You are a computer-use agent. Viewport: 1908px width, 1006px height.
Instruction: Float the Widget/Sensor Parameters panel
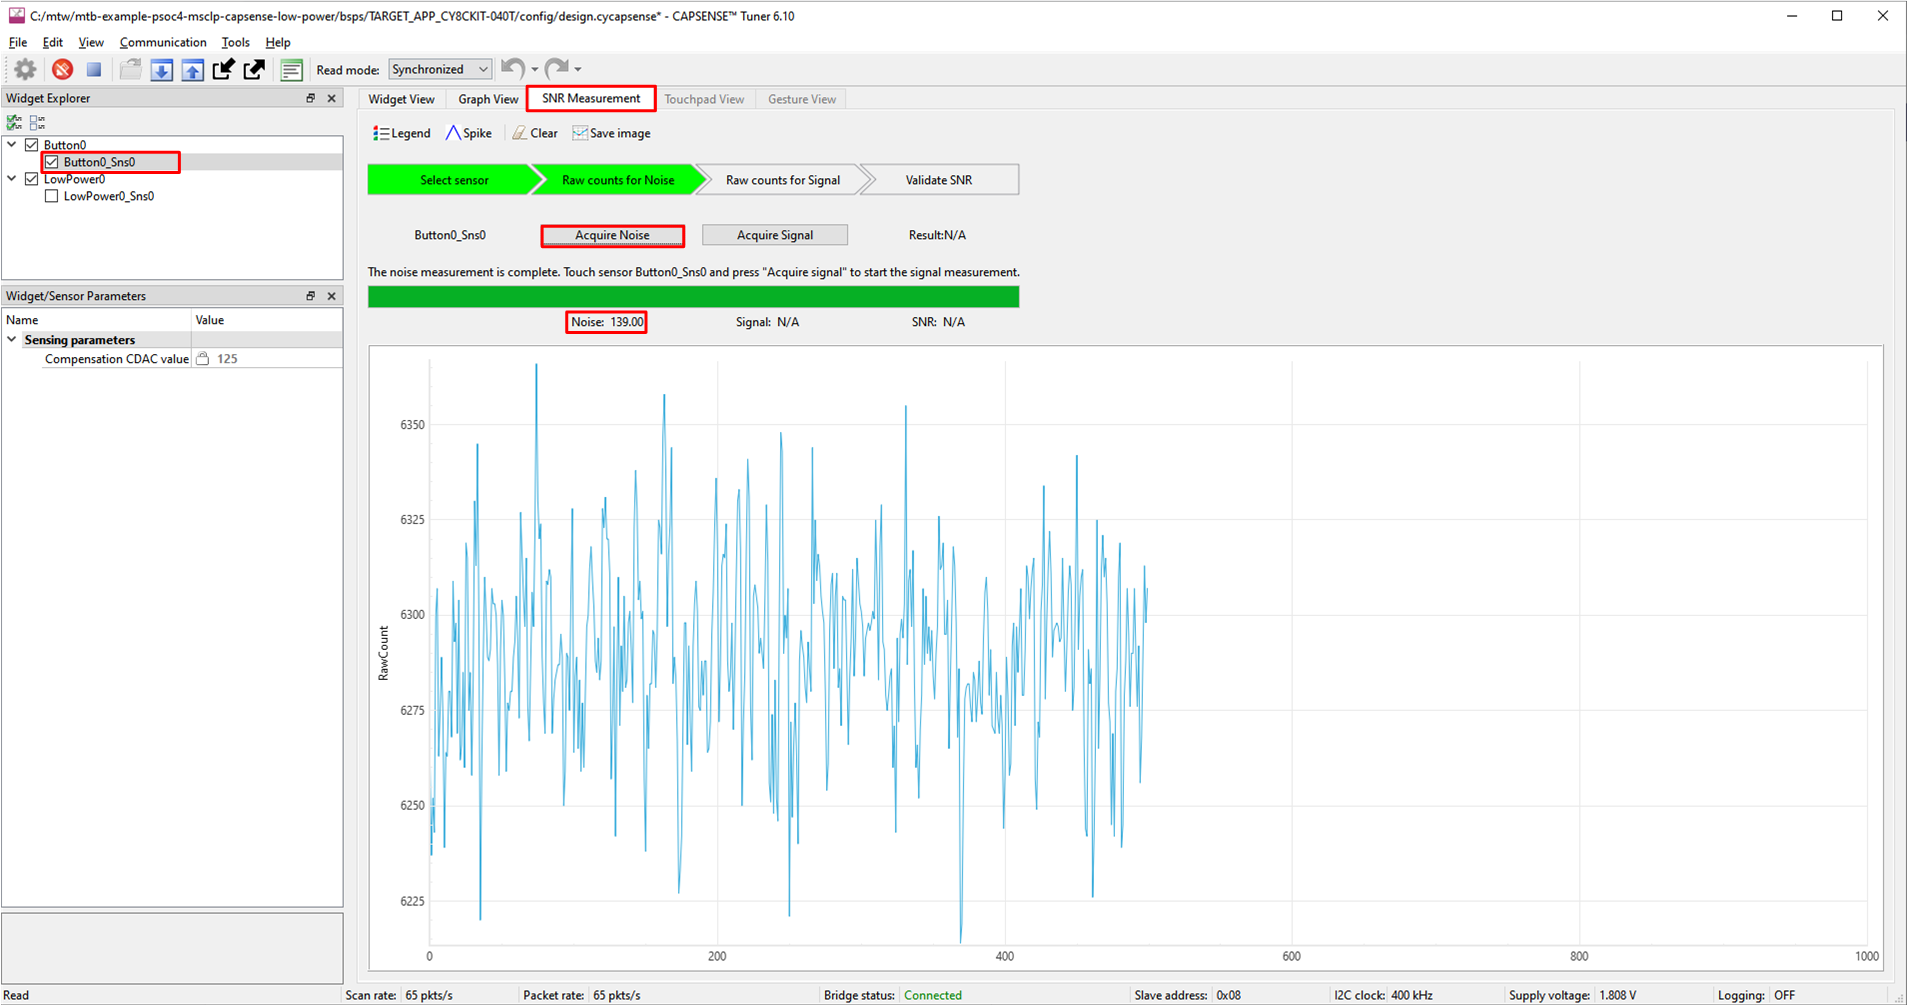310,296
